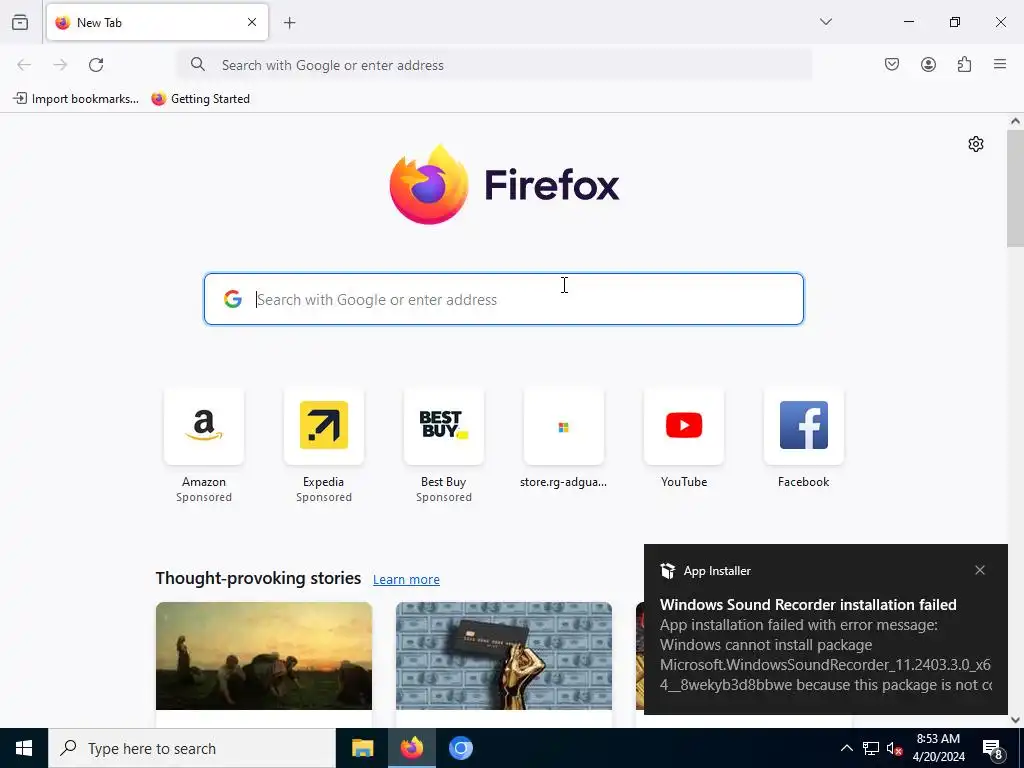Open Firefox View tab list icon
The image size is (1024, 768).
coord(20,23)
